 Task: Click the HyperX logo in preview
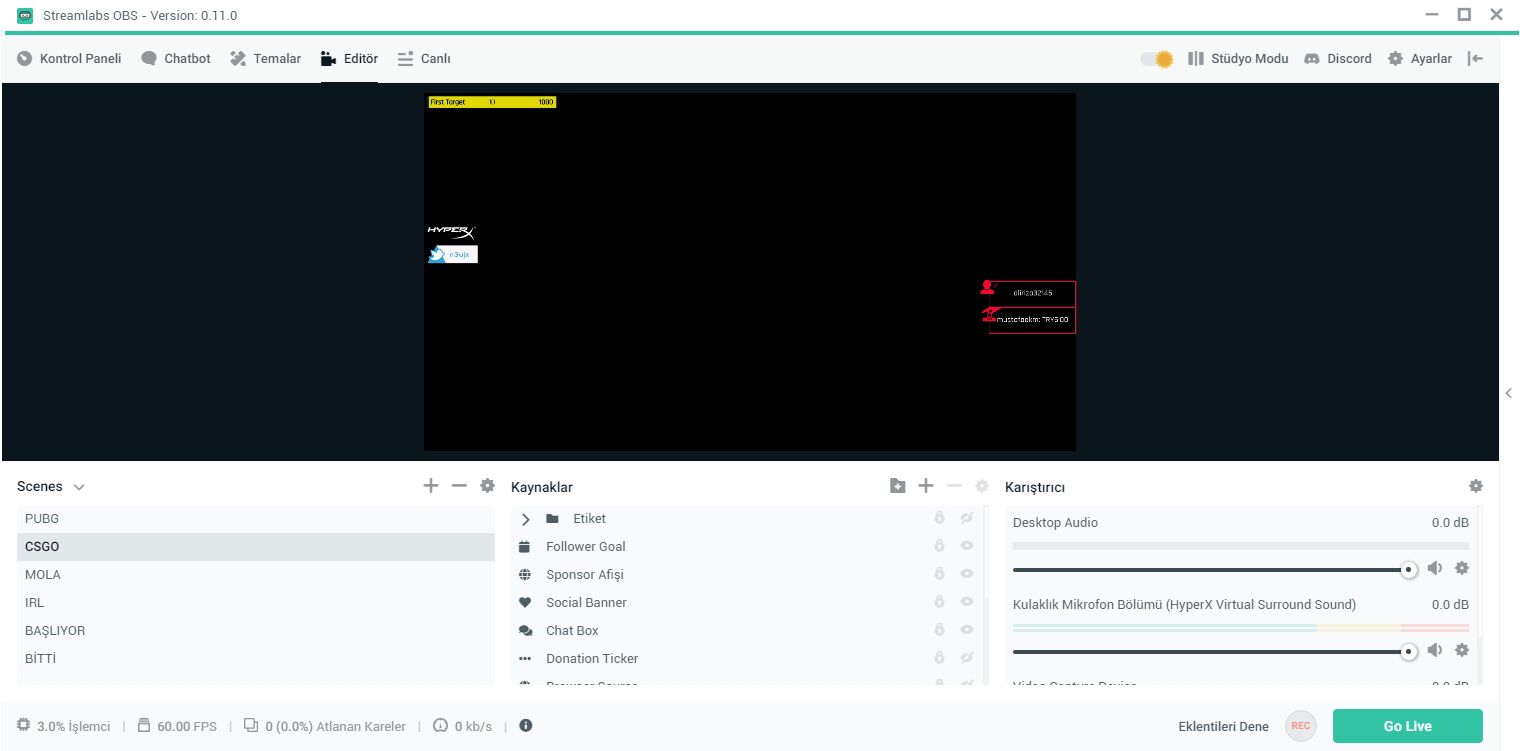pos(451,232)
